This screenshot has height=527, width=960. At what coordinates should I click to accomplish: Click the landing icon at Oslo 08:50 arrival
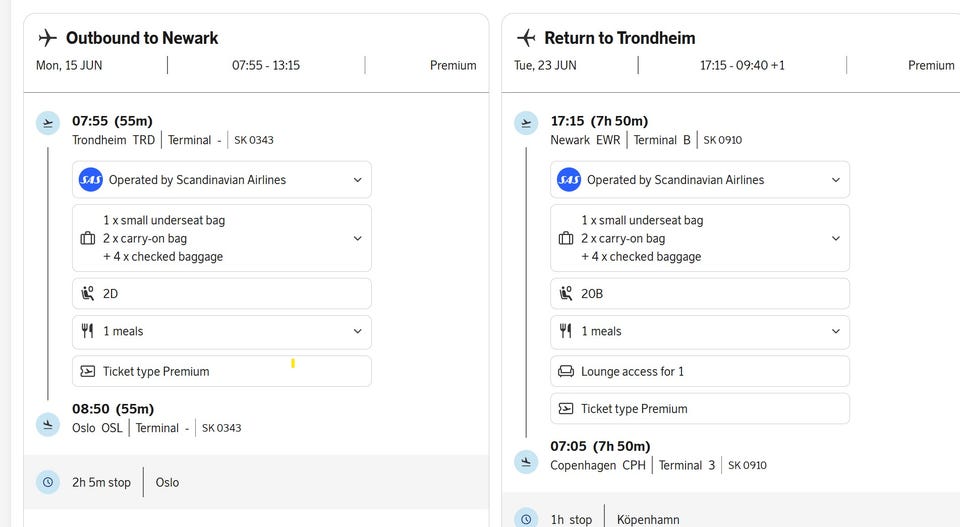pyautogui.click(x=48, y=424)
